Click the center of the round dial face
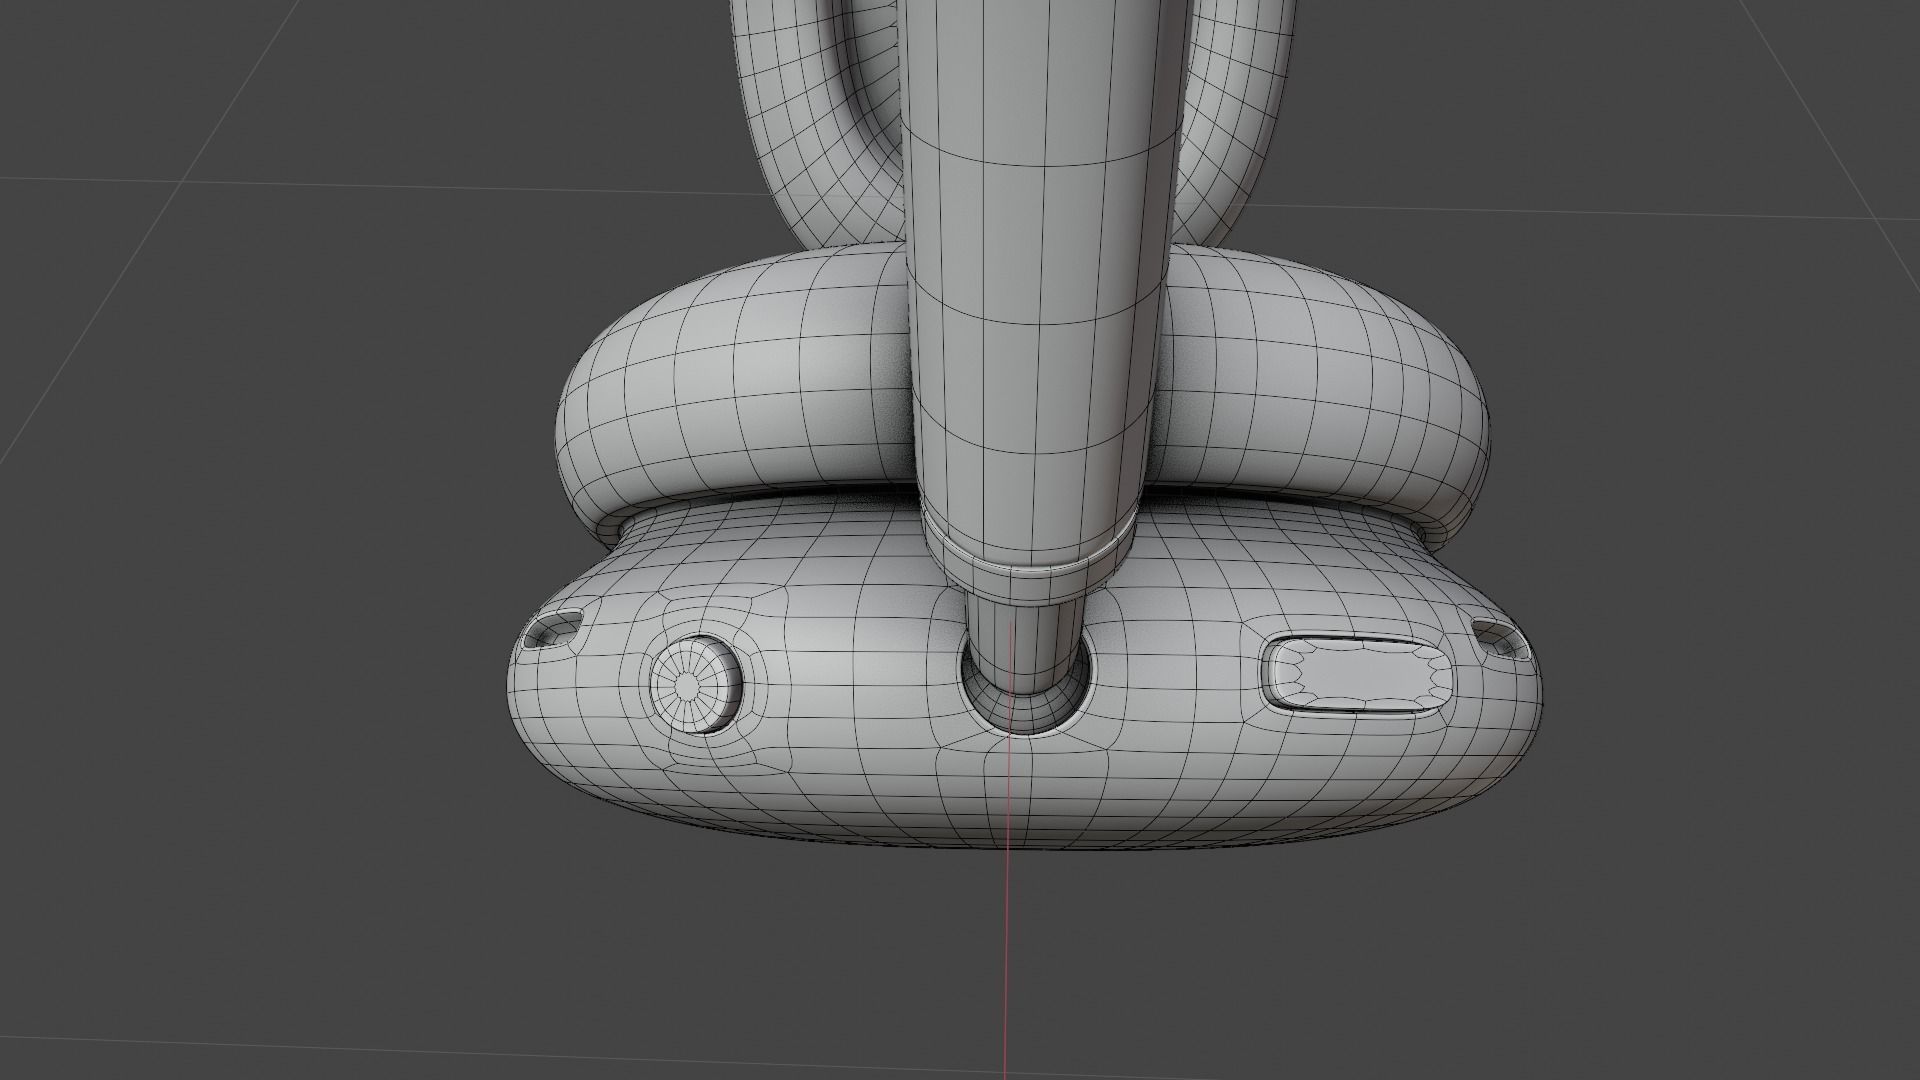Screen dimensions: 1920x1080 tap(688, 686)
